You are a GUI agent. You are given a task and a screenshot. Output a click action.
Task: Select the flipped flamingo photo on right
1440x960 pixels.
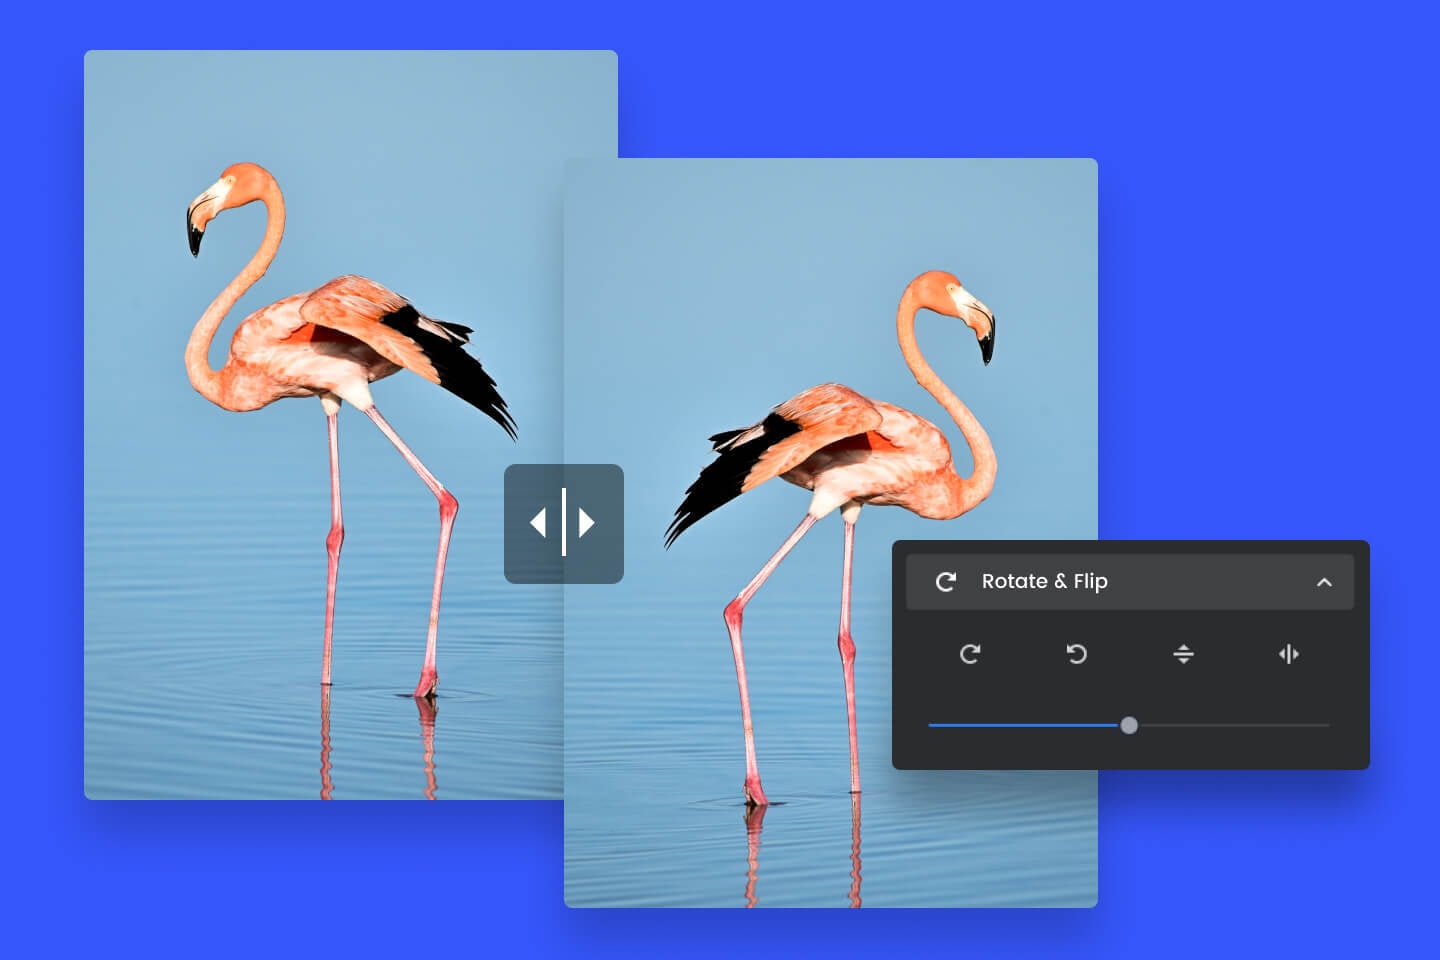tap(831, 533)
